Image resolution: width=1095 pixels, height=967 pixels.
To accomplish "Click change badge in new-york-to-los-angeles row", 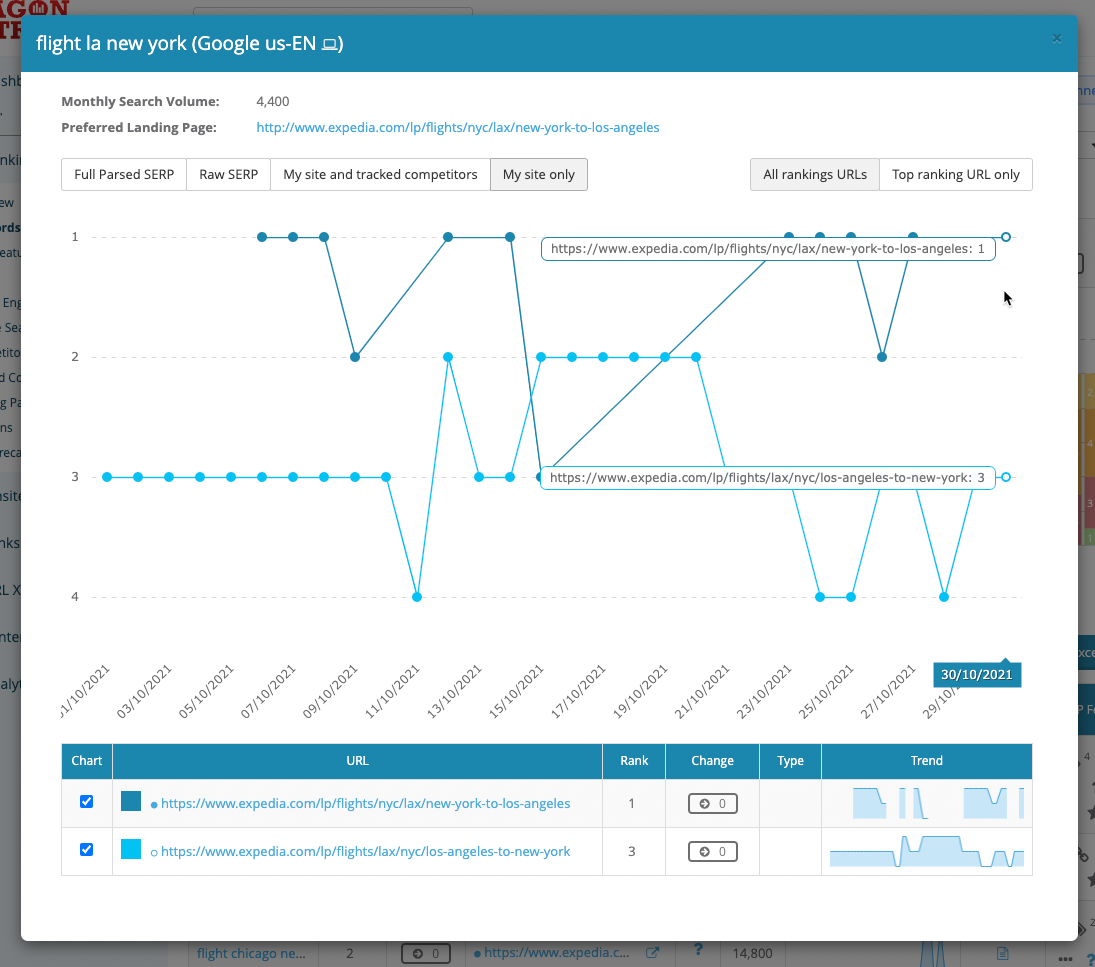I will pos(712,804).
